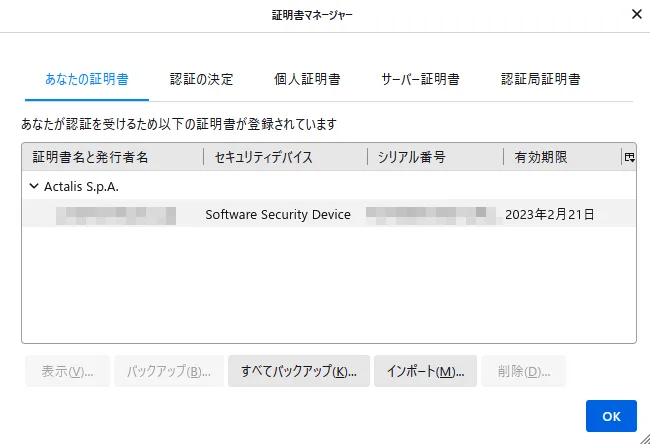Select the Software Security Device certificate row
This screenshot has height=444, width=650.
(x=329, y=214)
